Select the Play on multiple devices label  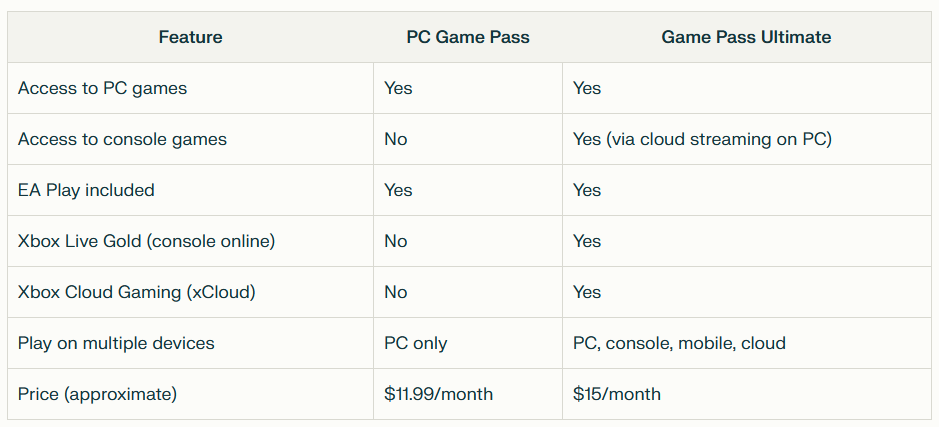(x=116, y=343)
